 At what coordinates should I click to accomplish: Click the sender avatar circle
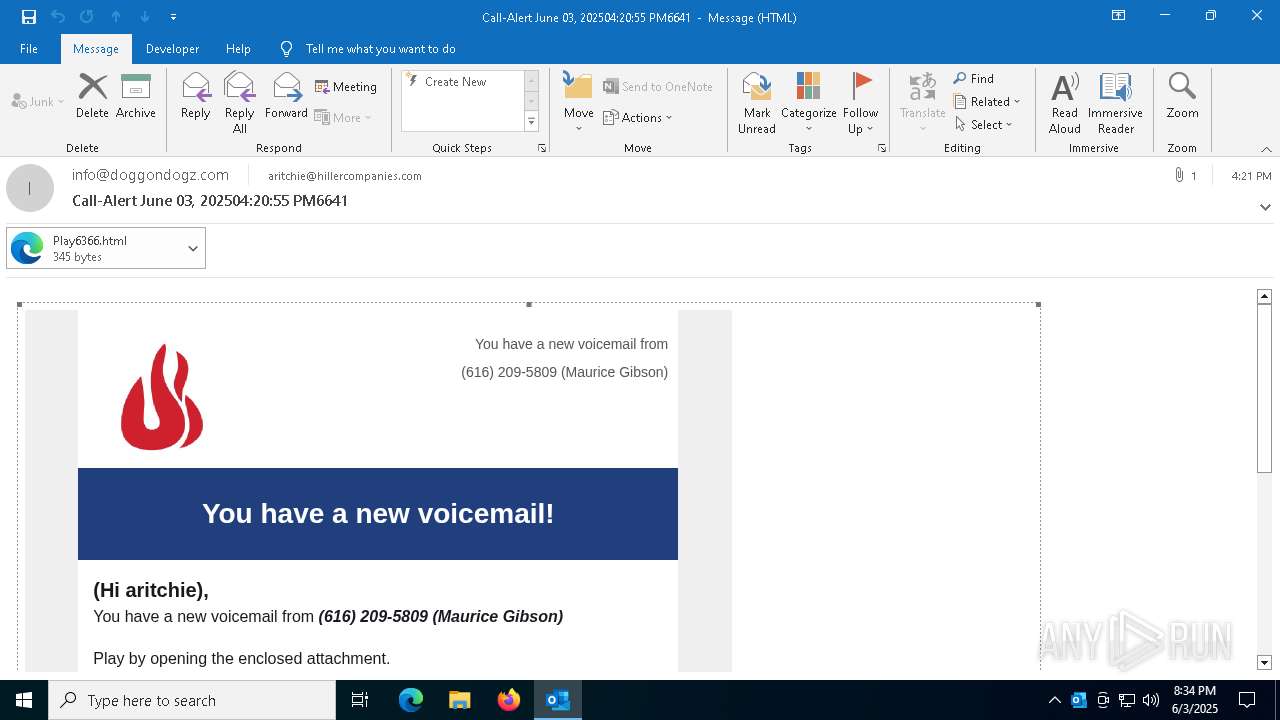pyautogui.click(x=30, y=188)
